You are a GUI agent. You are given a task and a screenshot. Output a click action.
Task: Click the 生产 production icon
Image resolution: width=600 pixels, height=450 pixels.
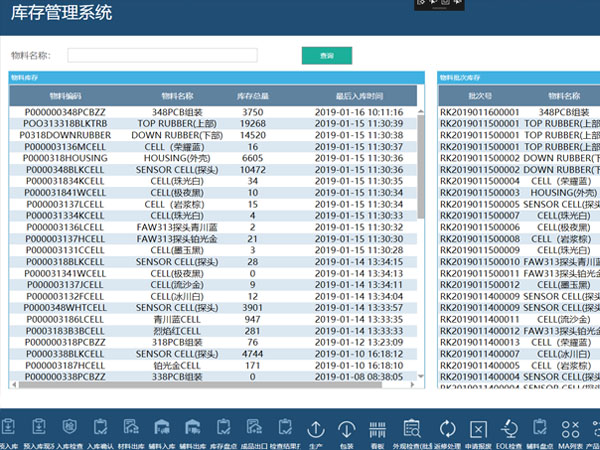click(x=316, y=428)
